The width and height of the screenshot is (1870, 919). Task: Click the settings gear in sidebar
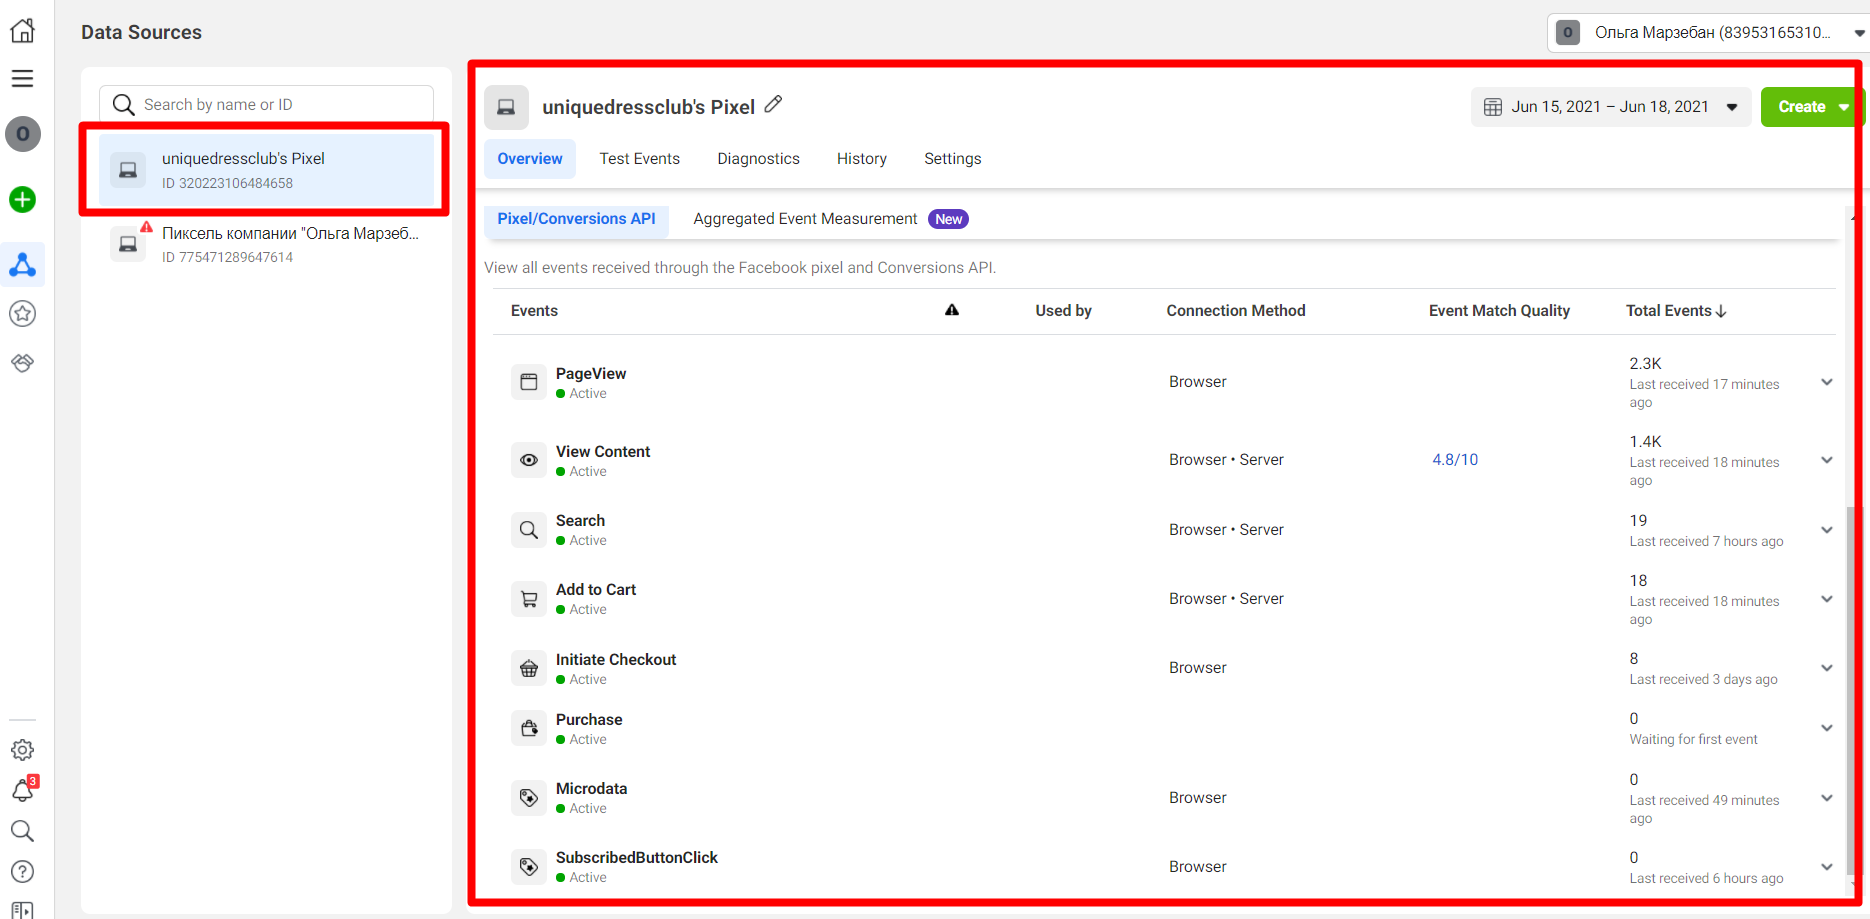(x=22, y=750)
